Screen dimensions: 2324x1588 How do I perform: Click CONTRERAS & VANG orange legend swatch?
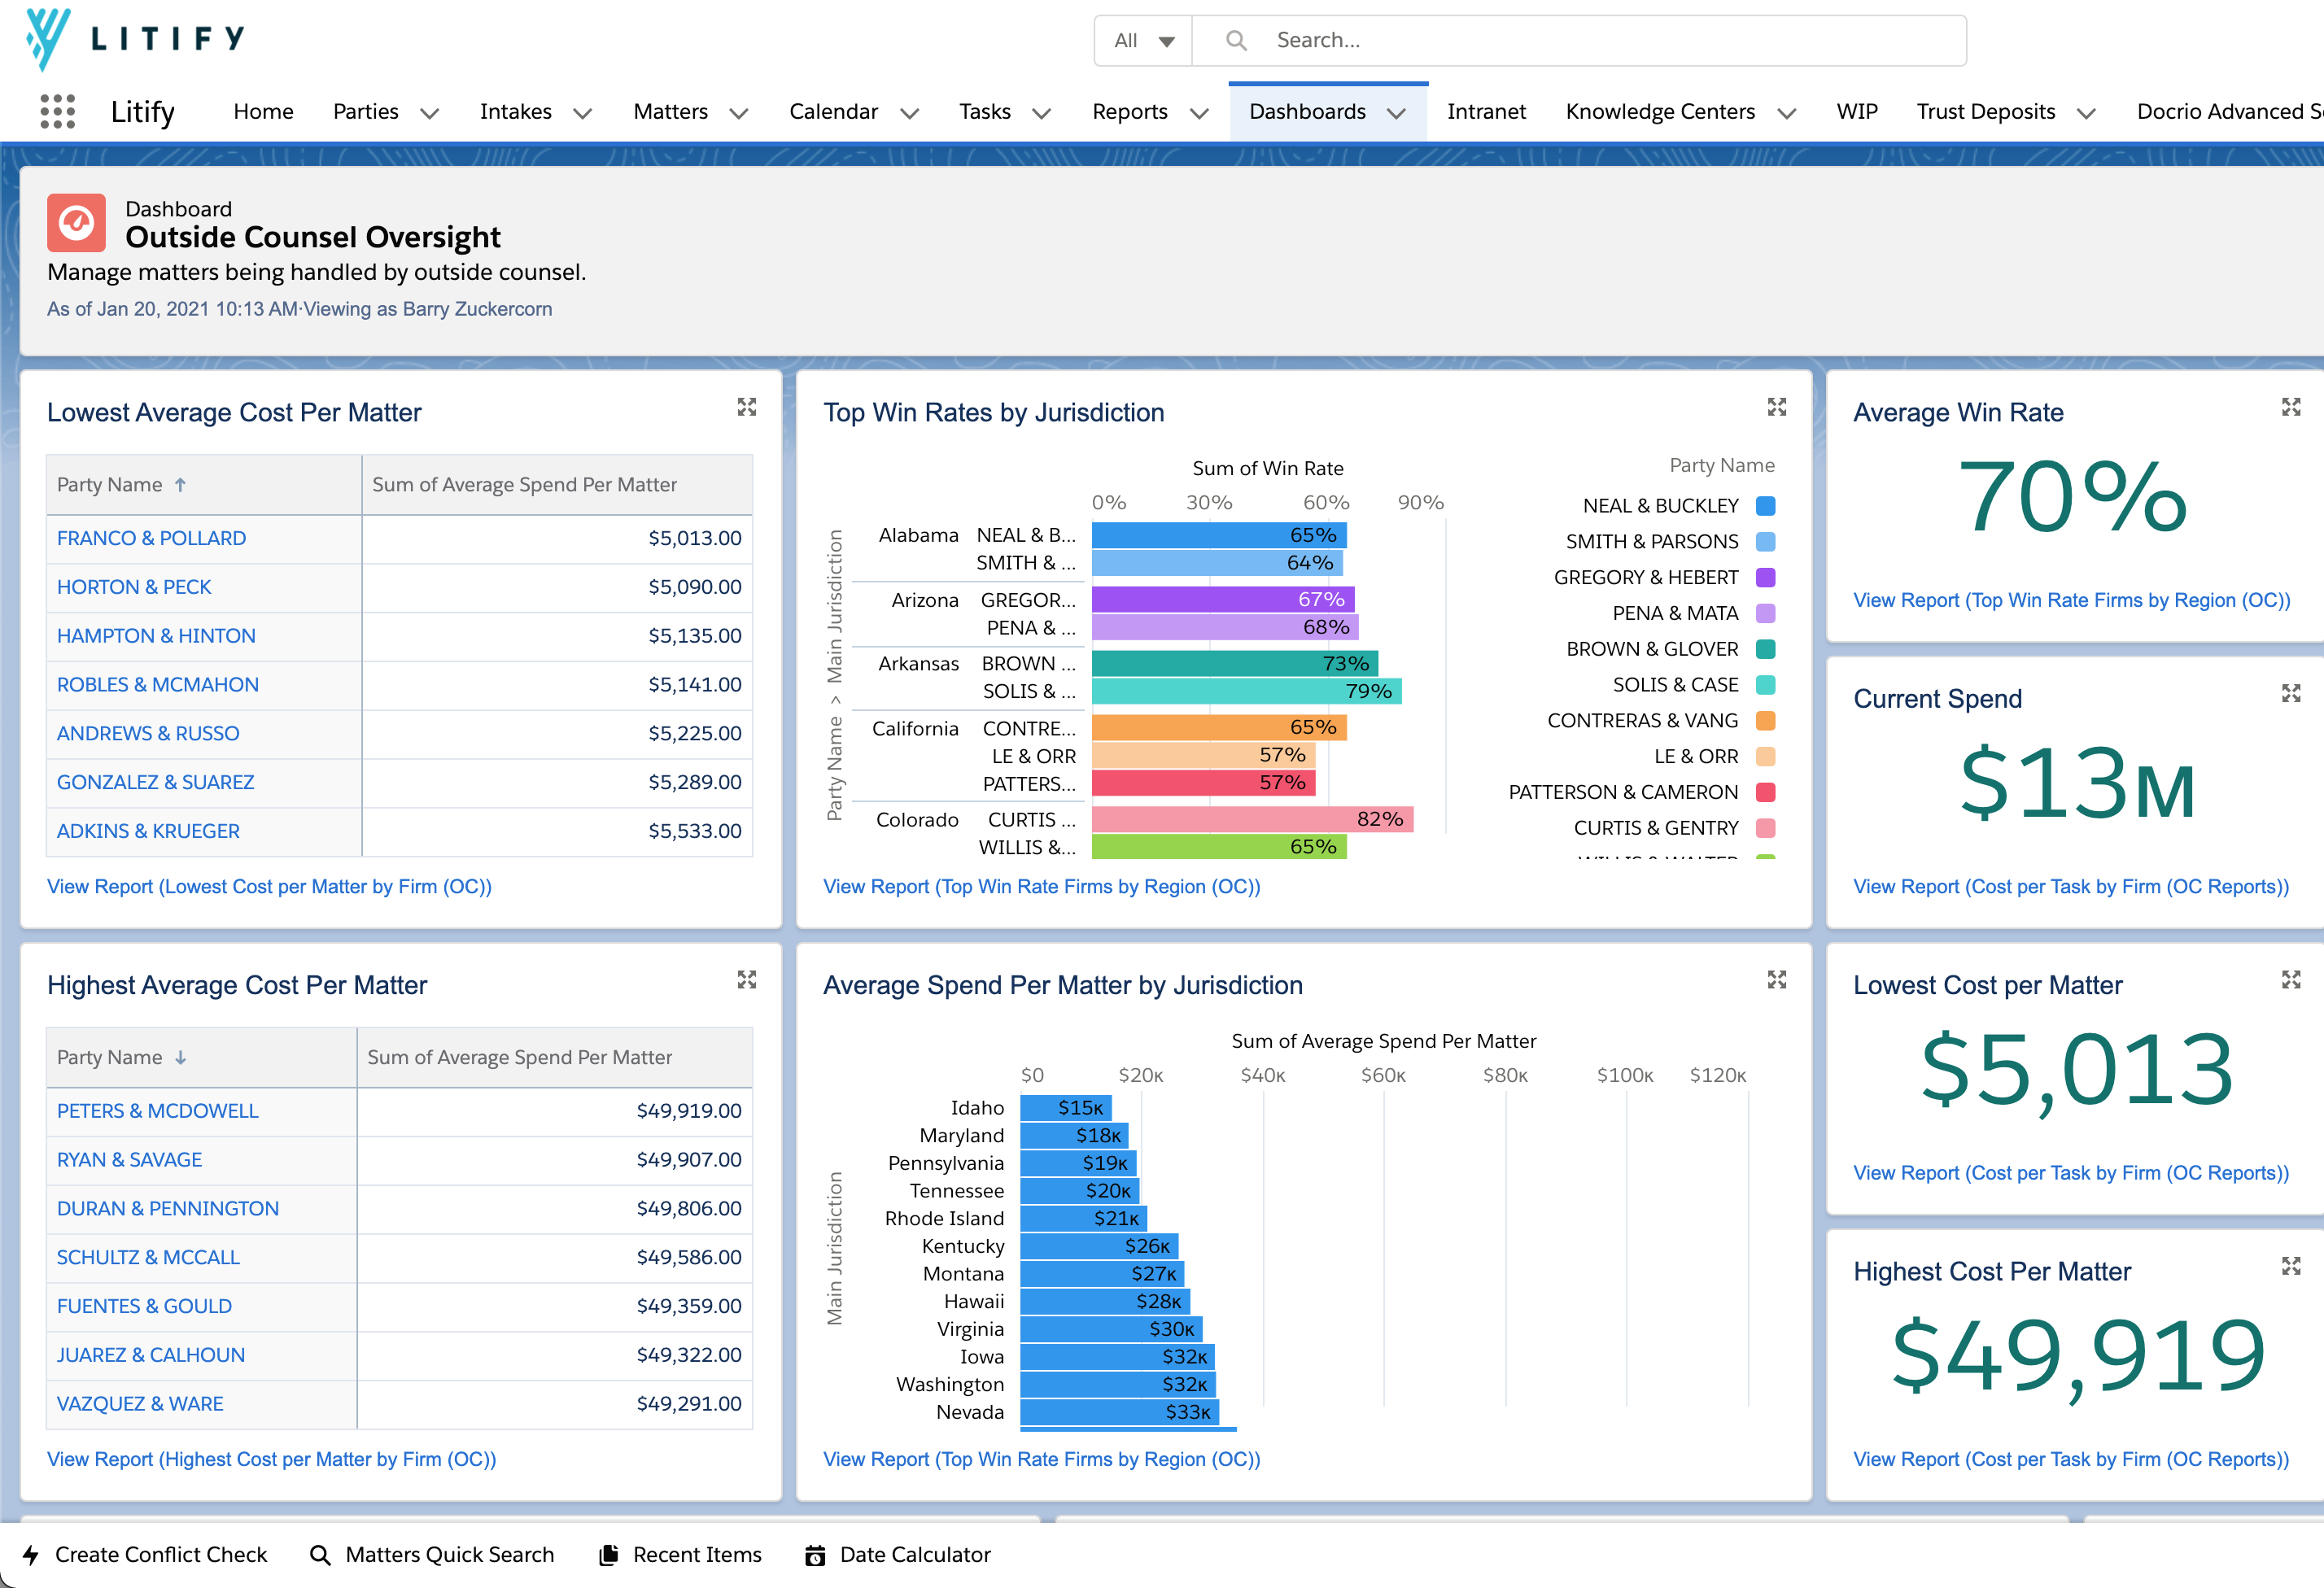coord(1766,721)
